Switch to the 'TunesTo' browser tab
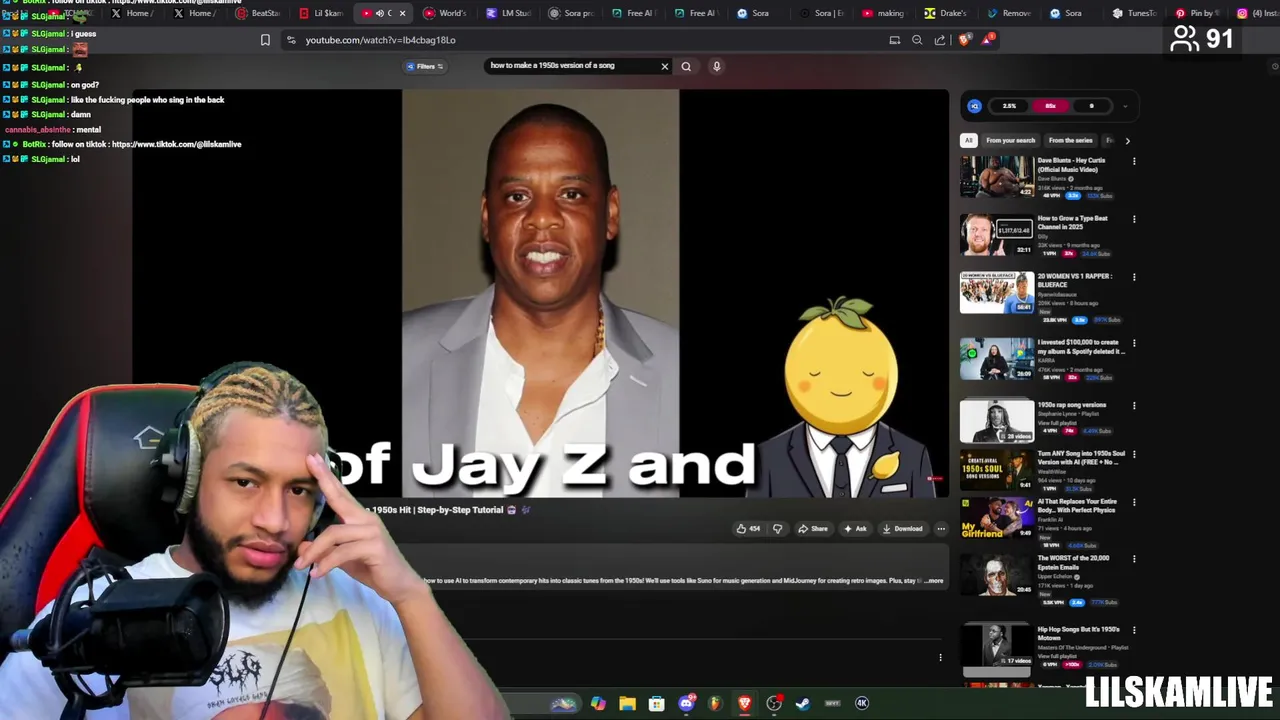This screenshot has width=1280, height=720. 1134,13
